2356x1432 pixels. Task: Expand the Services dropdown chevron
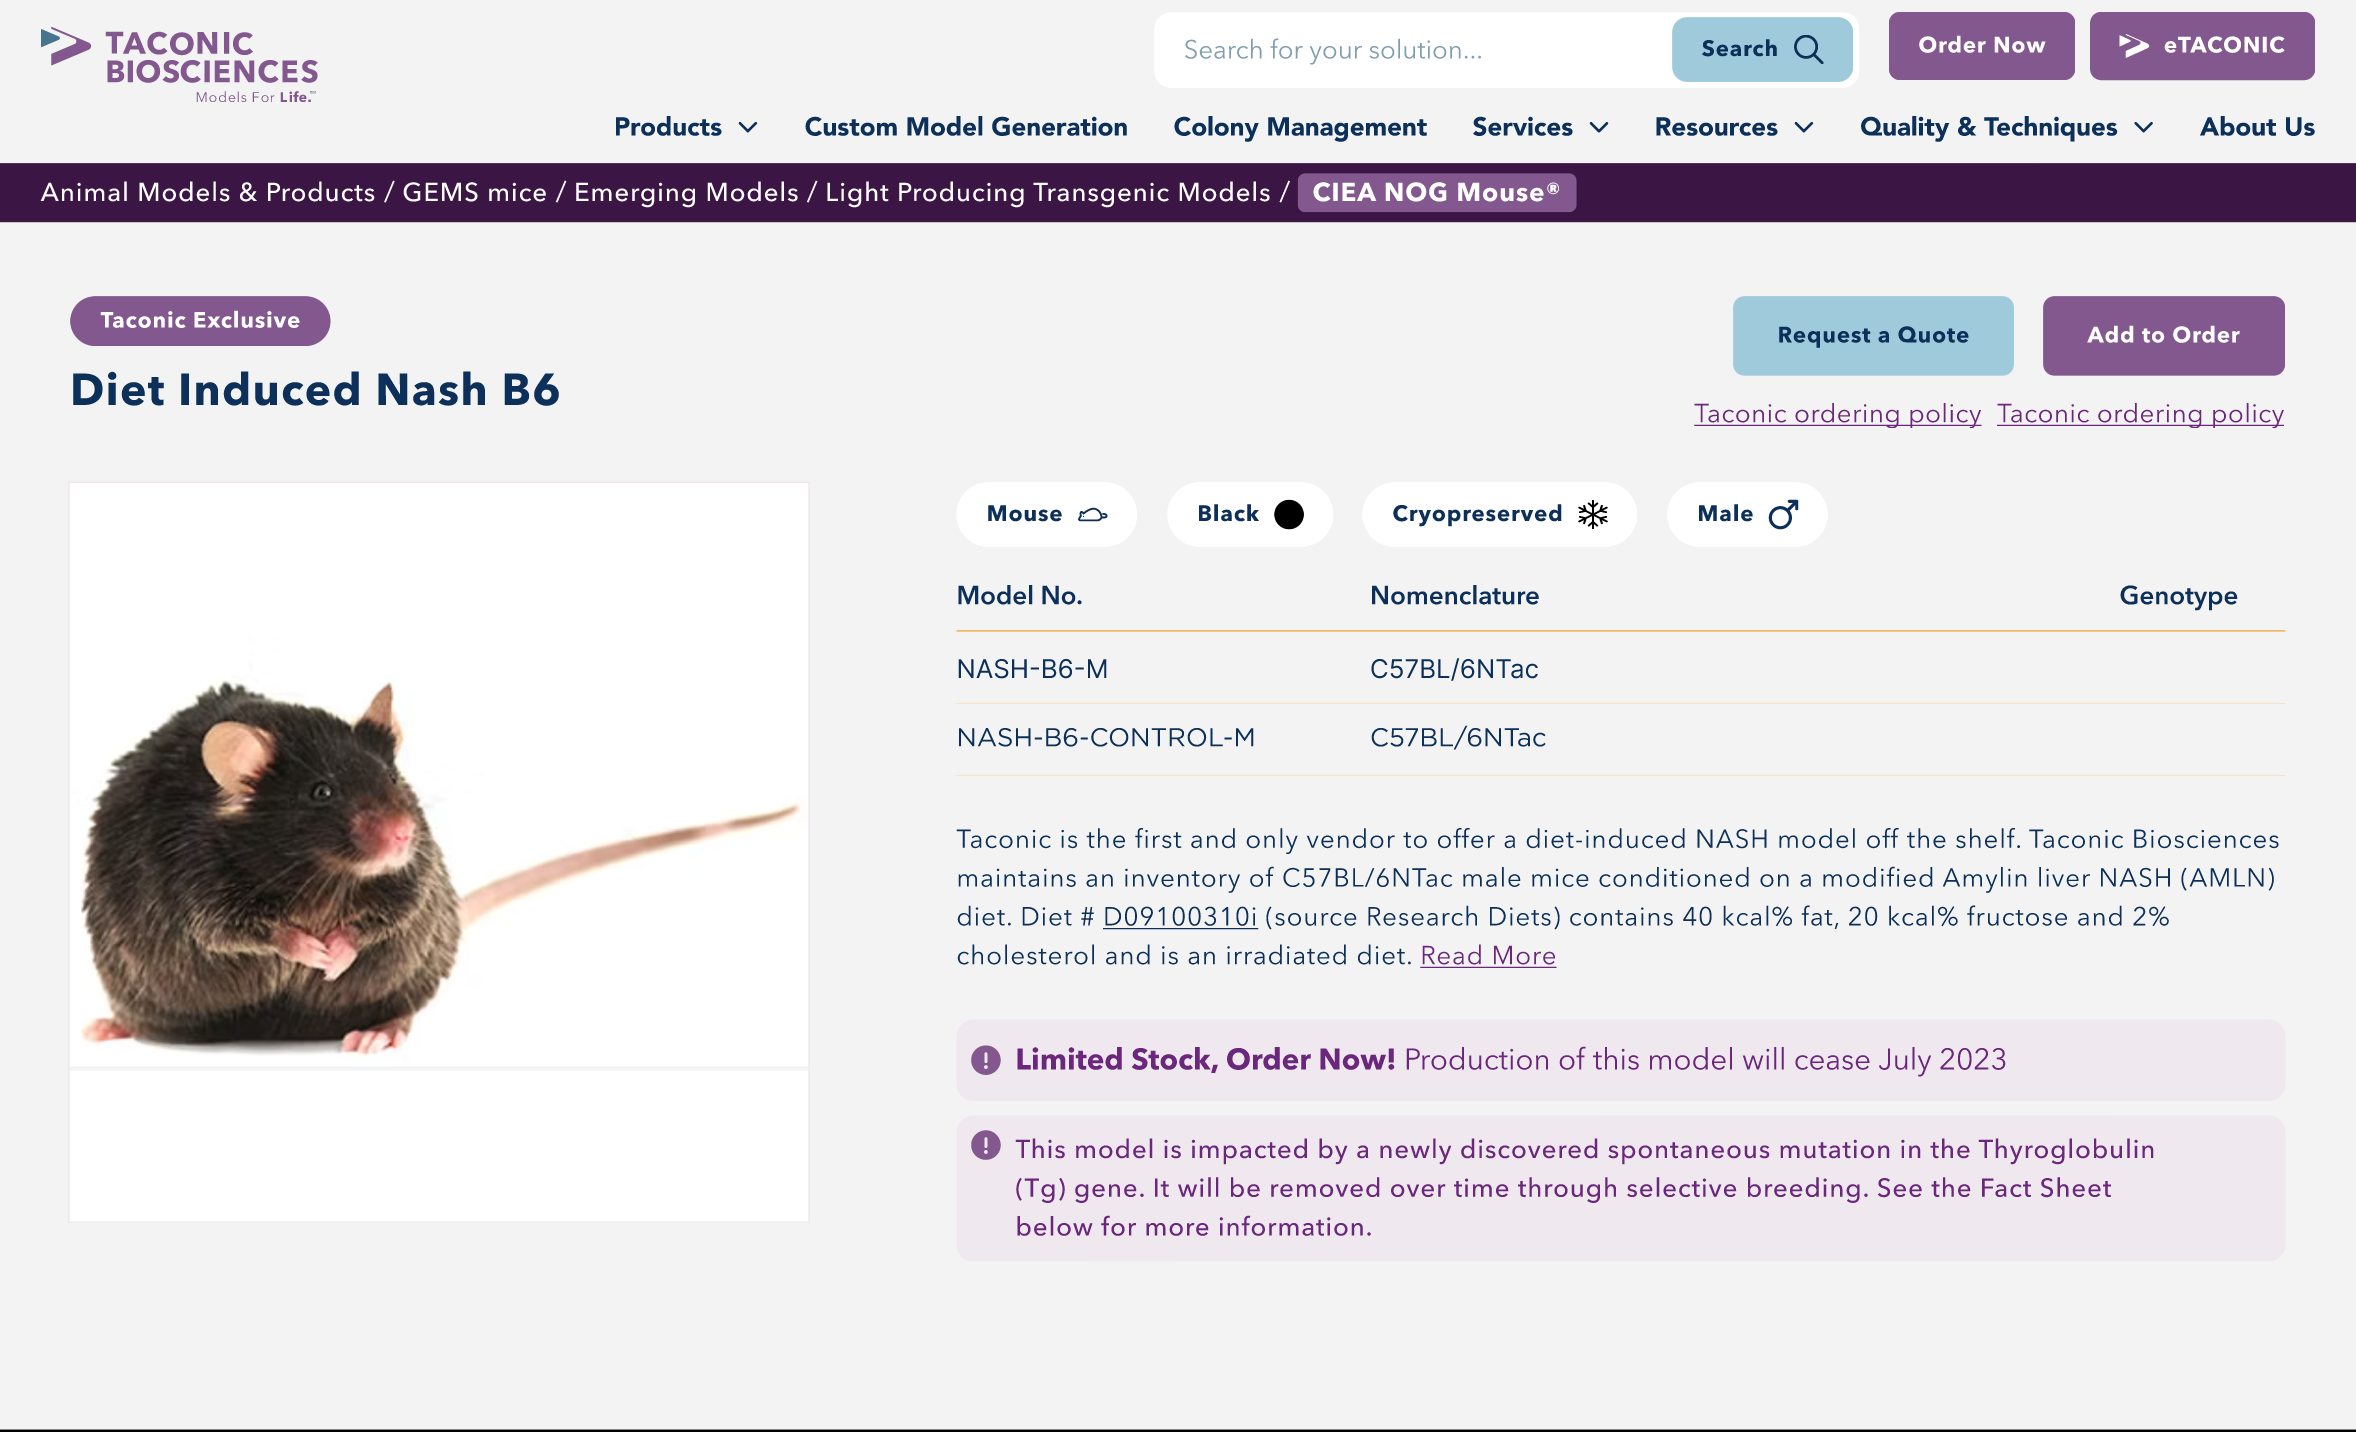[x=1599, y=127]
